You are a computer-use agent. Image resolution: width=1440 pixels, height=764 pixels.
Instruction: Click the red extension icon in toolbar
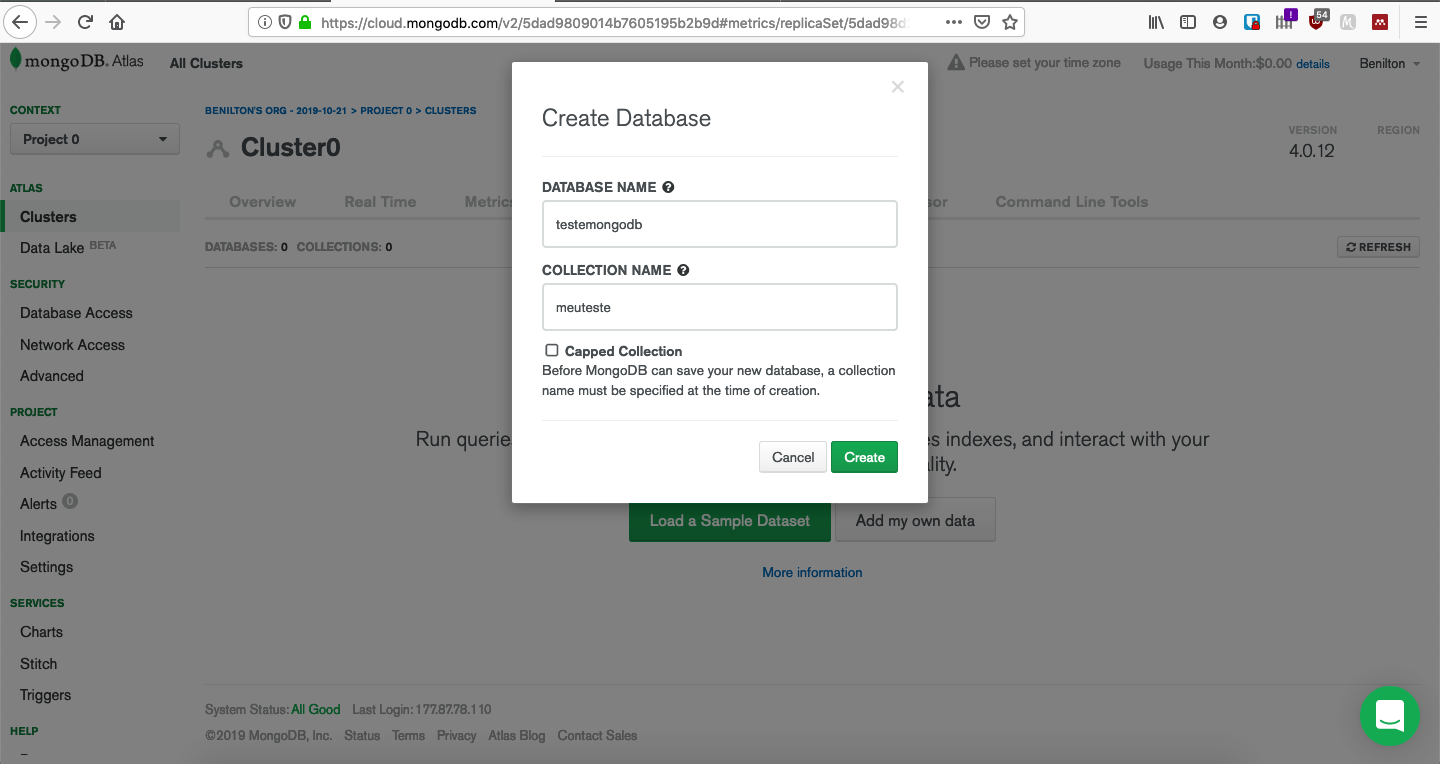click(1380, 21)
